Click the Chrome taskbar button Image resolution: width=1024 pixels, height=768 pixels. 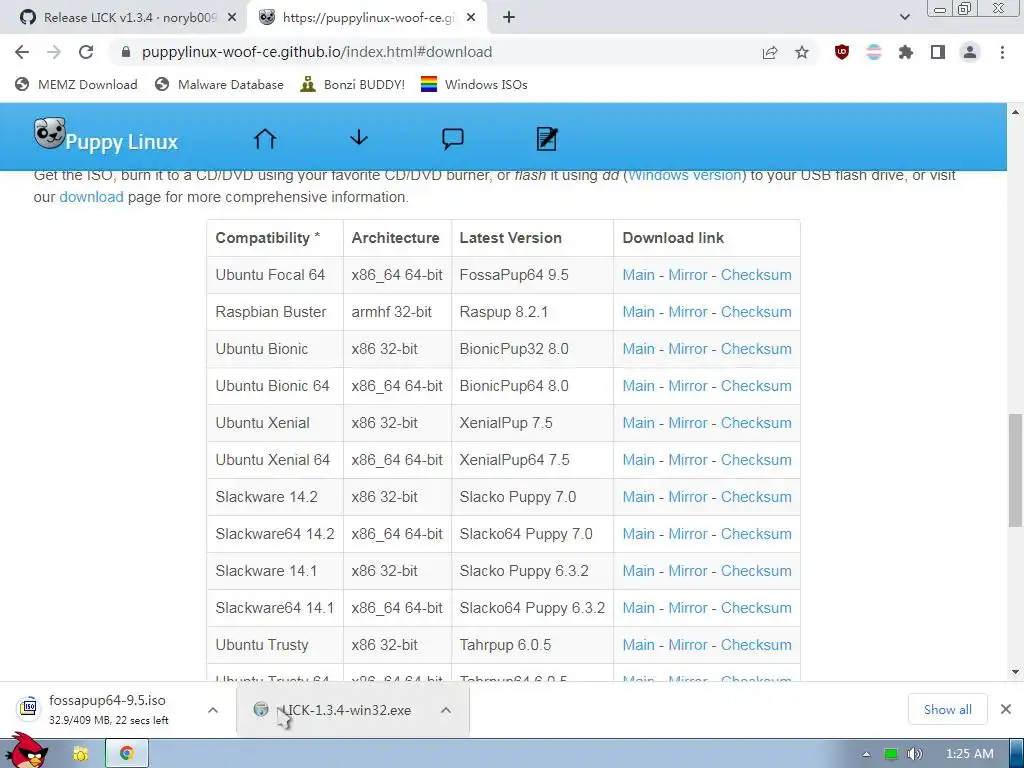[127, 753]
